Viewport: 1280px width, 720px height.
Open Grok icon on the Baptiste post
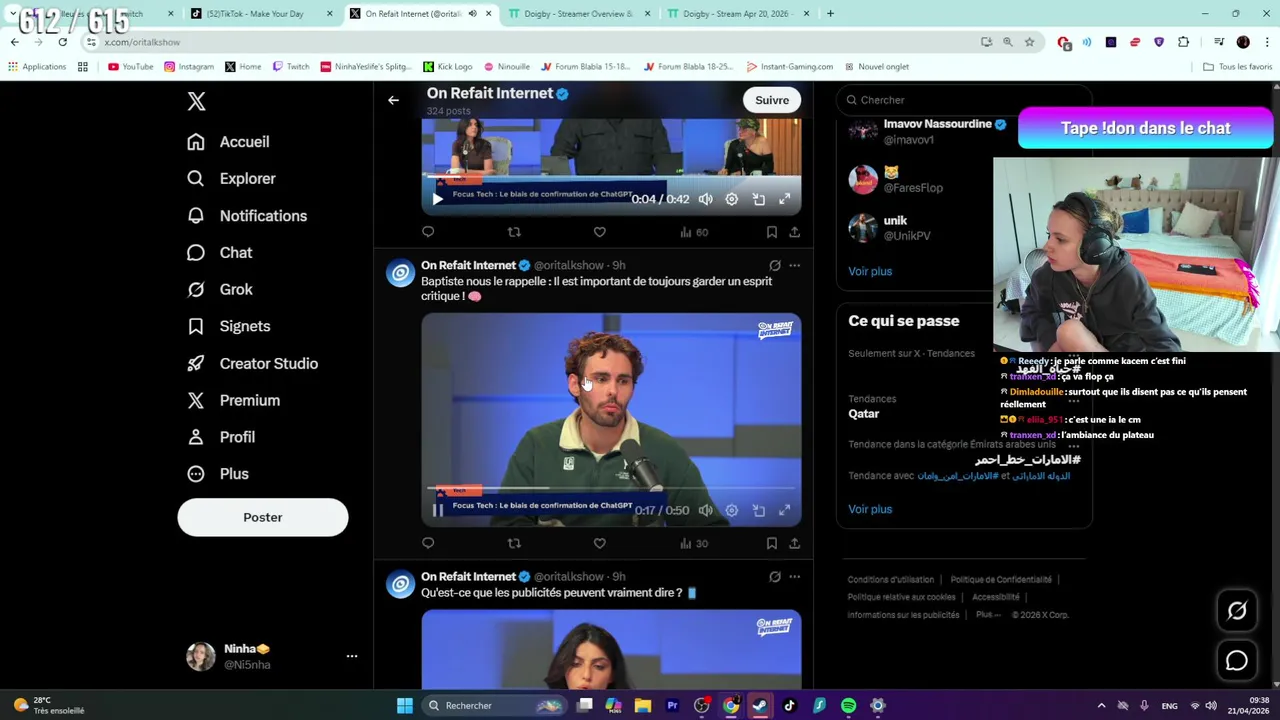click(775, 266)
